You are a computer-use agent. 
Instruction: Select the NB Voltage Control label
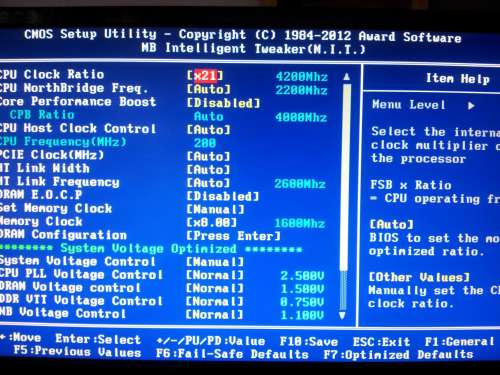click(x=63, y=313)
